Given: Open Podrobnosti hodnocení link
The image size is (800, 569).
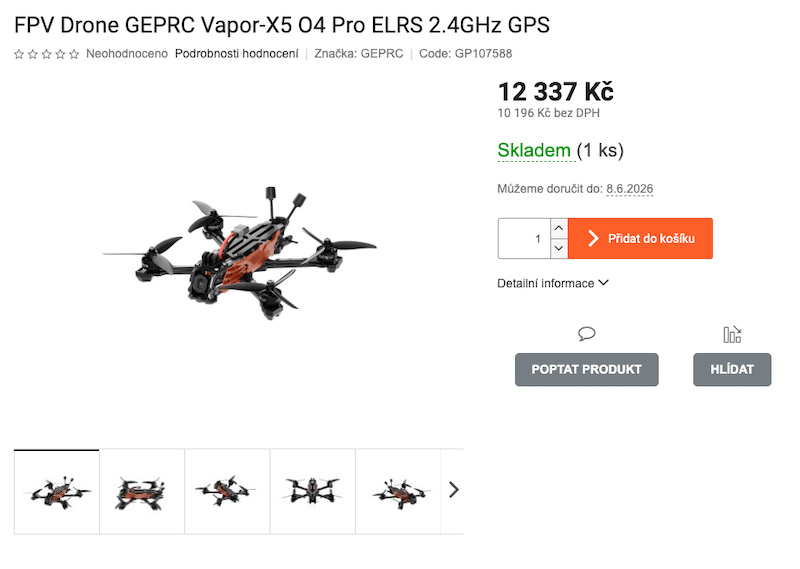Looking at the screenshot, I should click(x=236, y=54).
